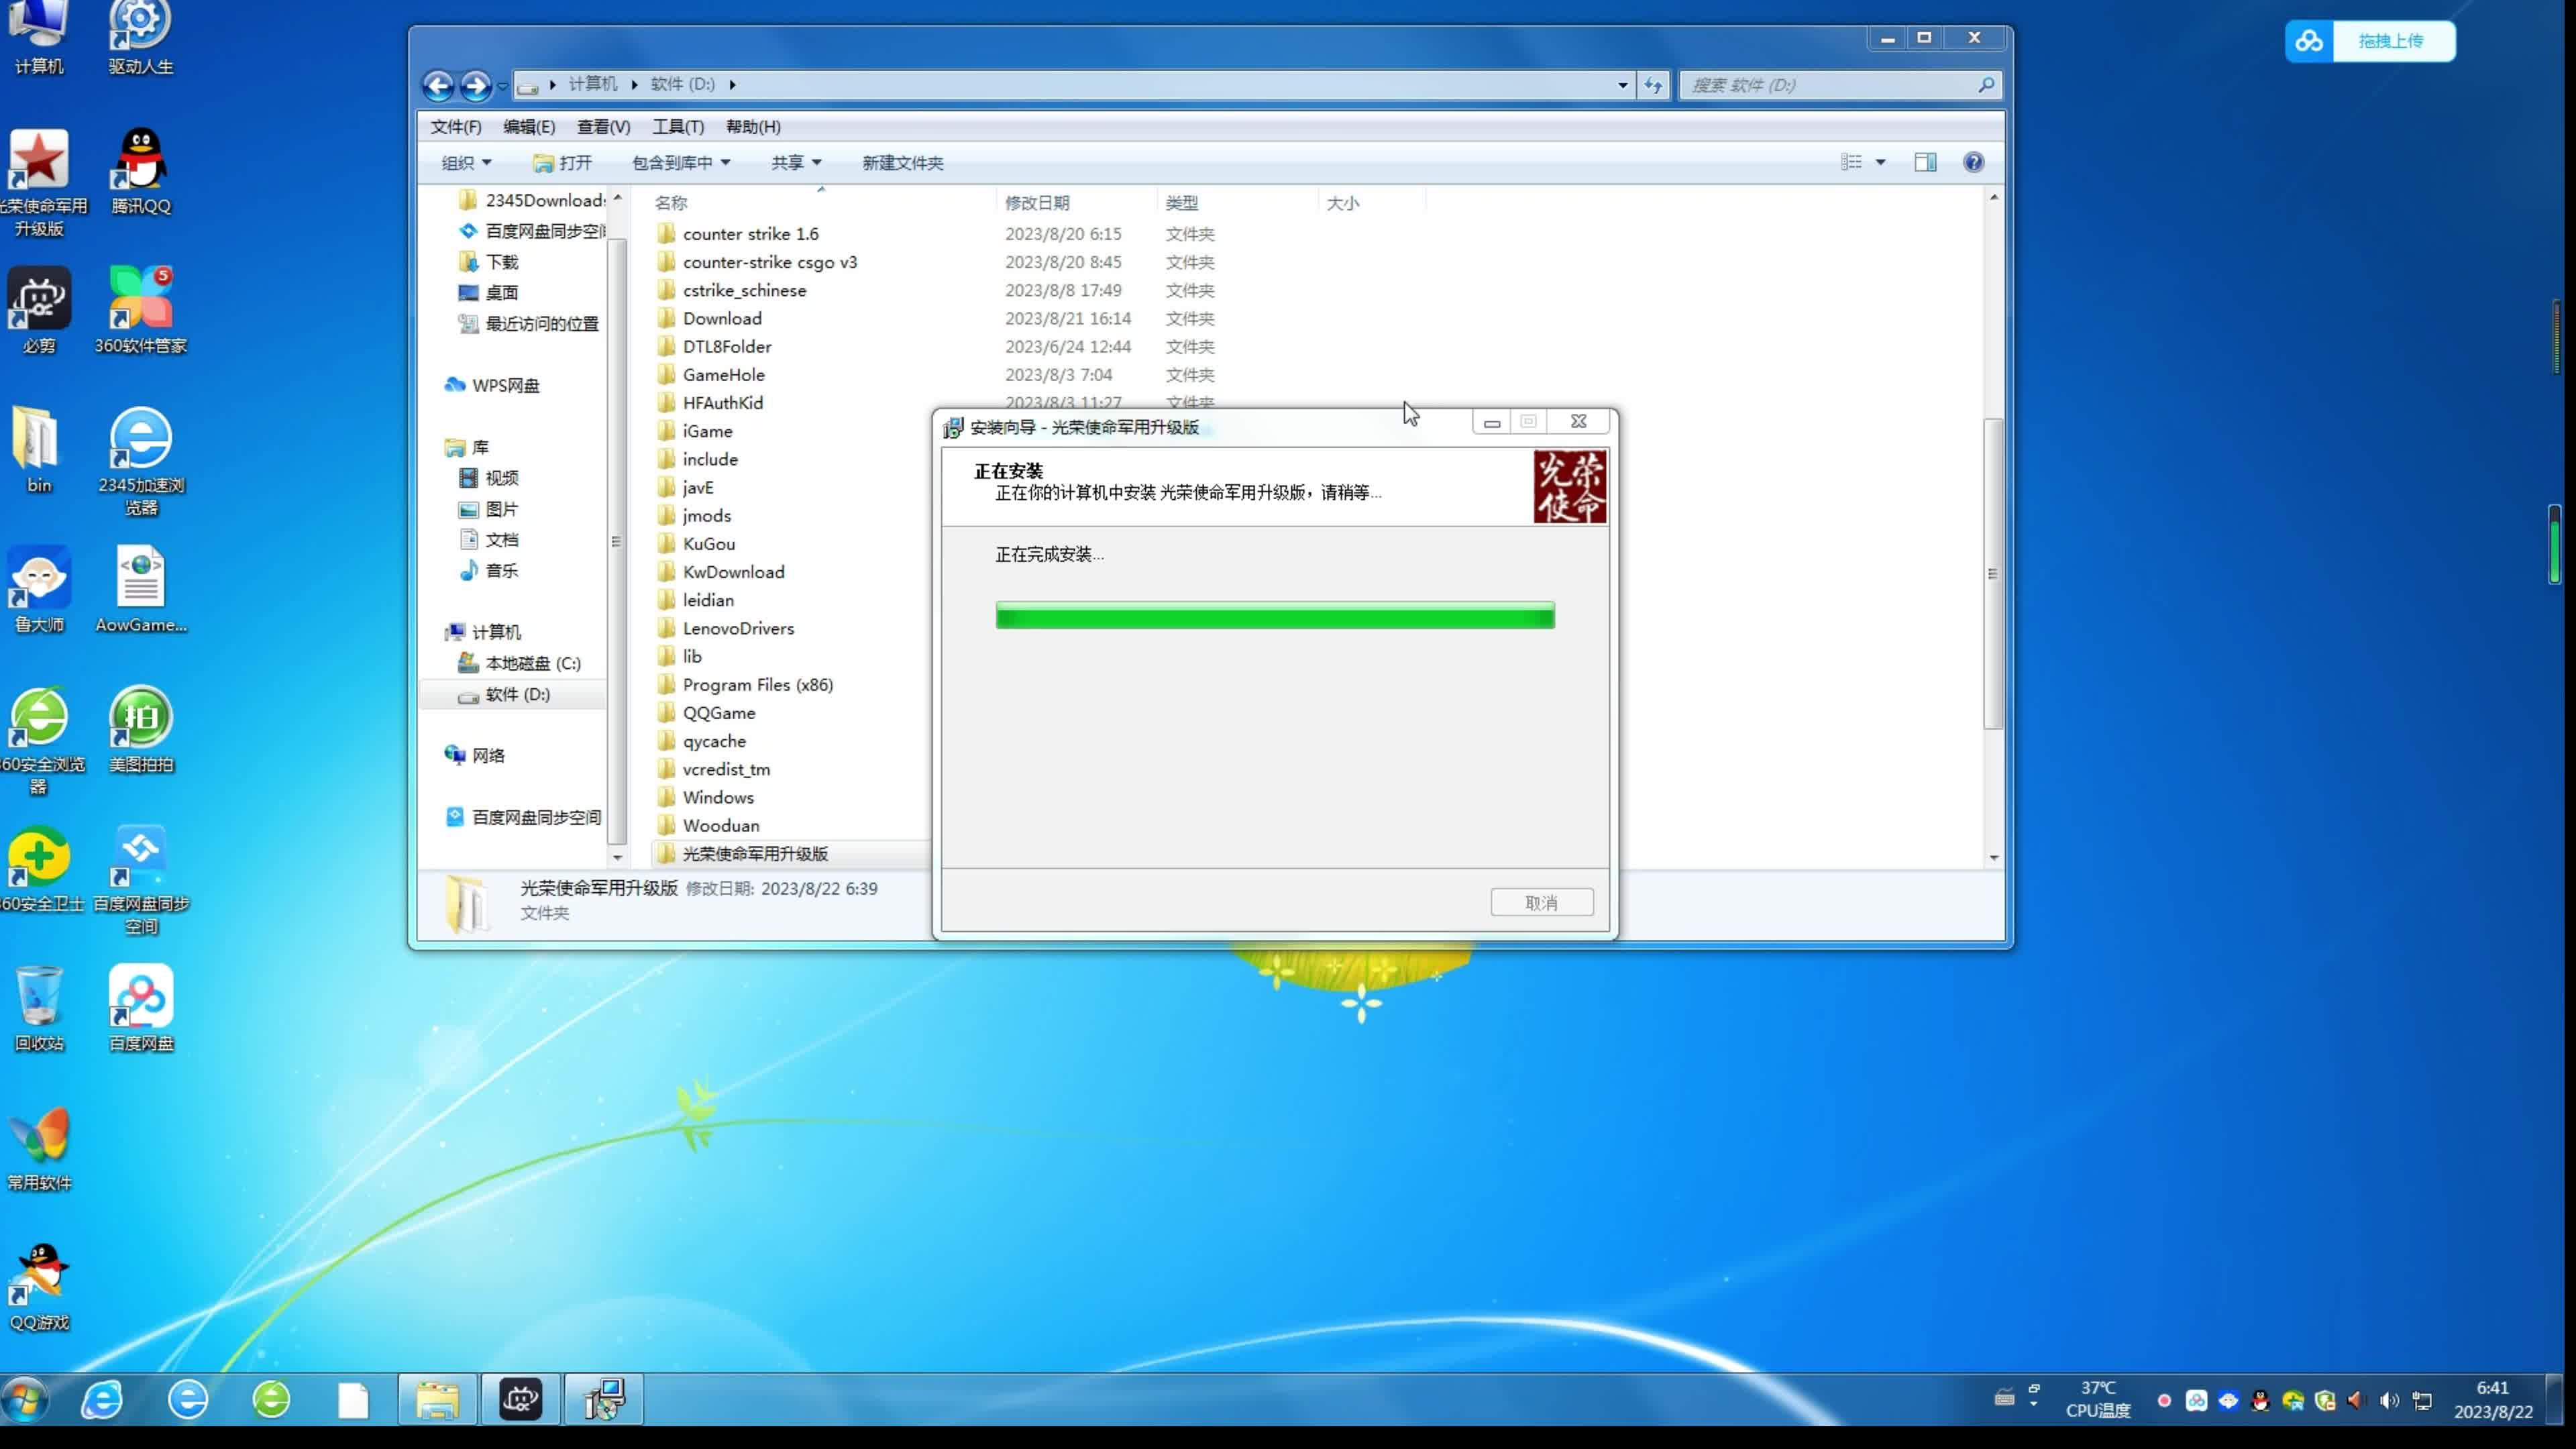The width and height of the screenshot is (2576, 1449).
Task: Minimize the installer wizard window
Action: (x=1491, y=422)
